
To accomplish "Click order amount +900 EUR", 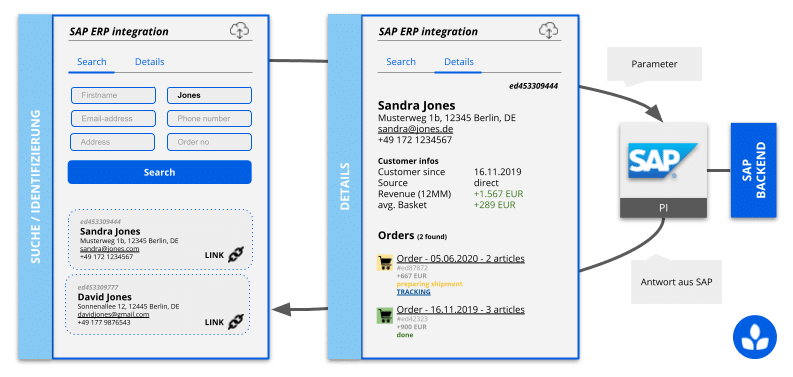I will 412,327.
